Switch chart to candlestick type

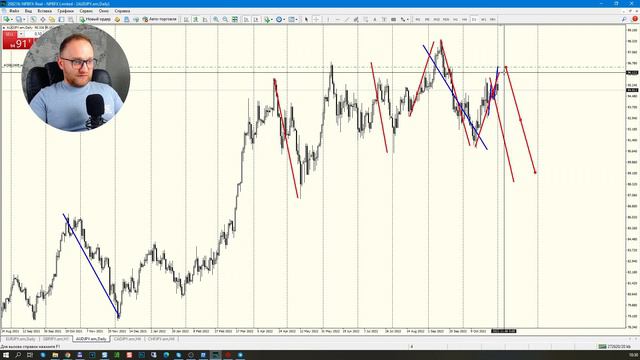(x=196, y=19)
